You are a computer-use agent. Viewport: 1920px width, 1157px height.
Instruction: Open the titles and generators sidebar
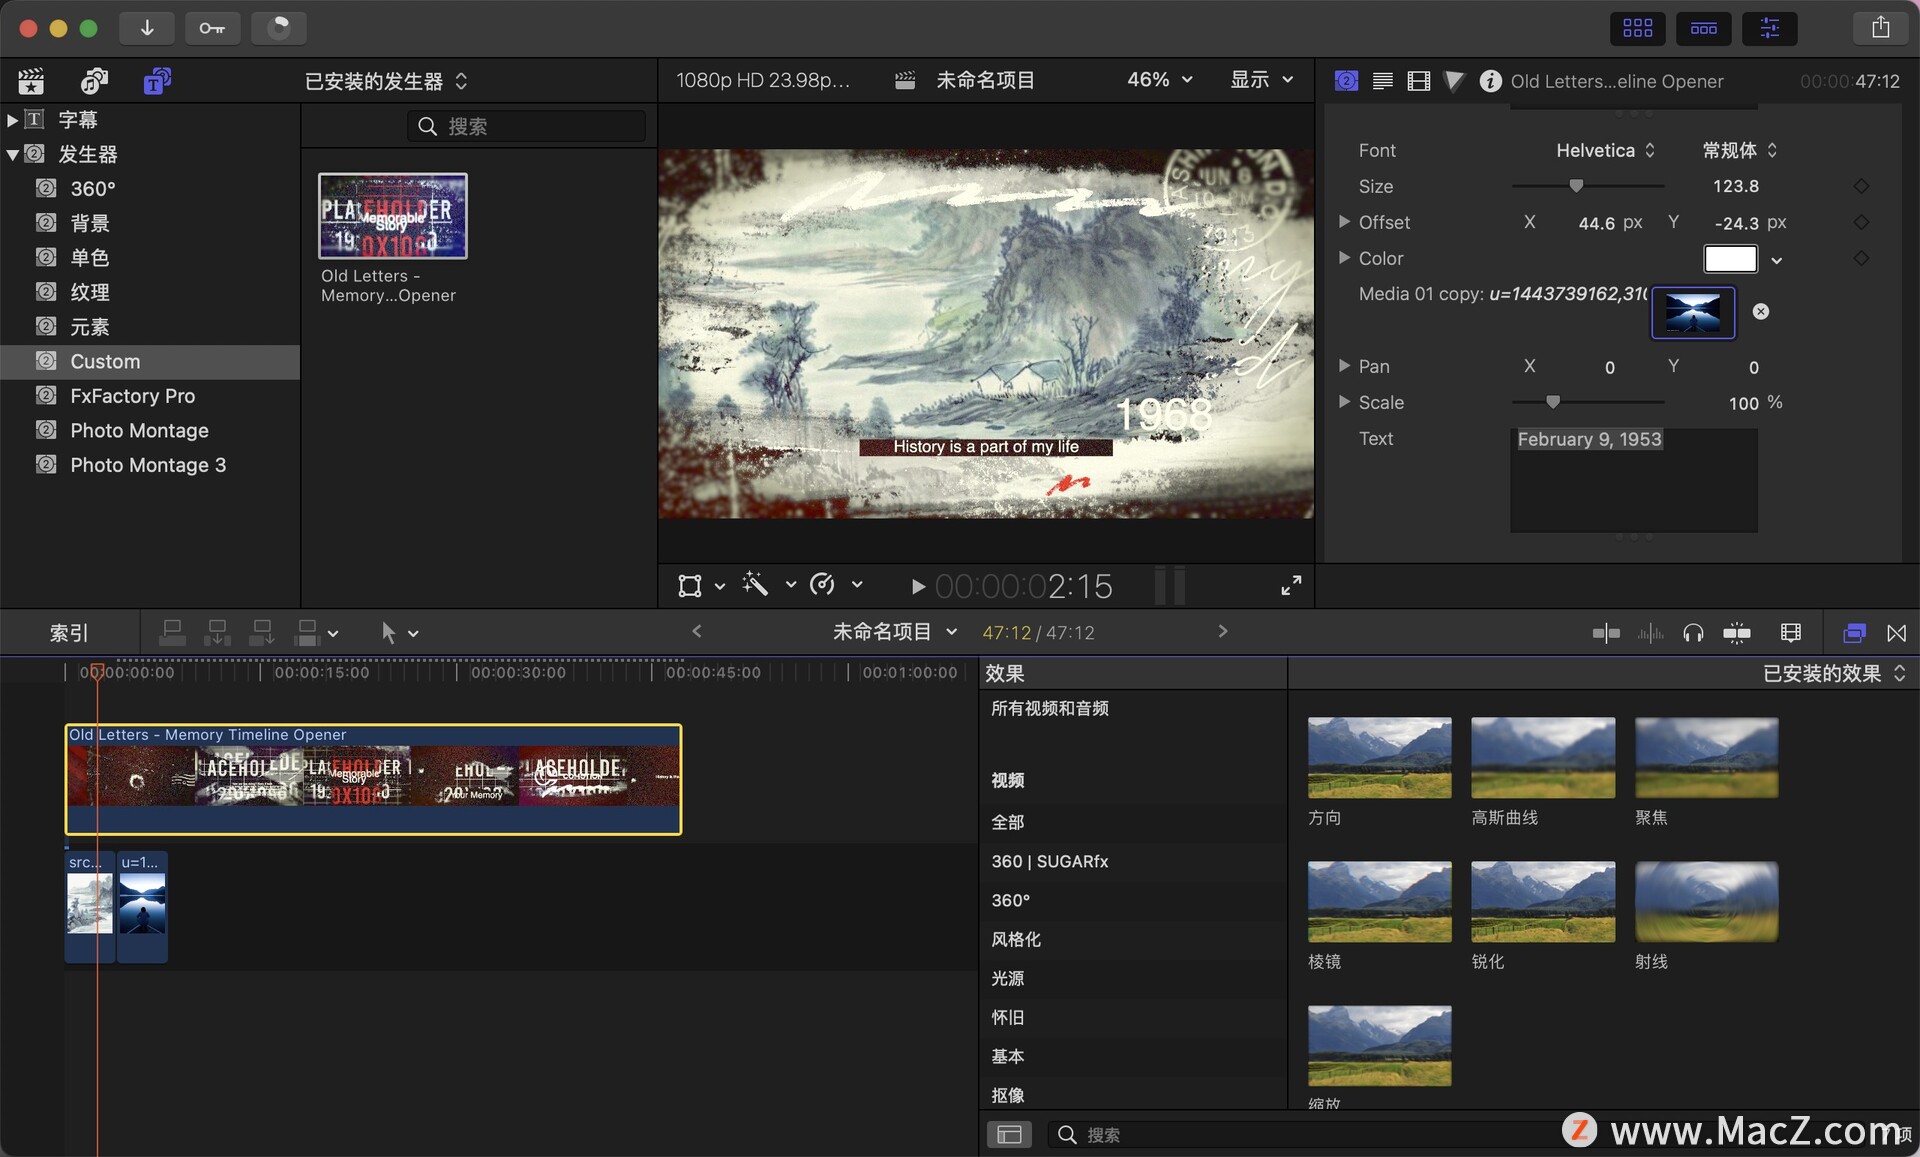point(157,81)
